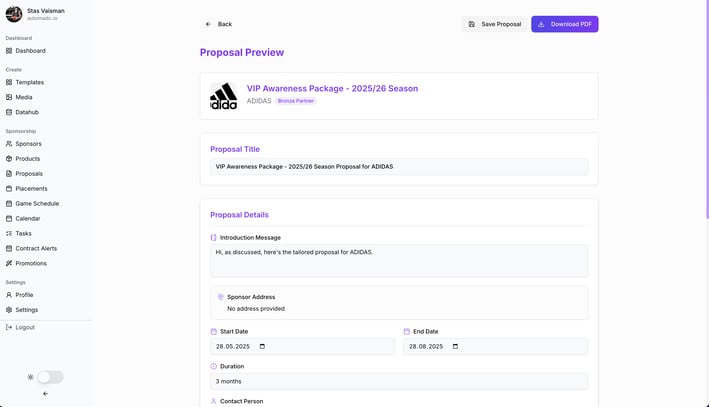The height and width of the screenshot is (407, 709).
Task: Open Sponsors menu item
Action: tap(28, 144)
